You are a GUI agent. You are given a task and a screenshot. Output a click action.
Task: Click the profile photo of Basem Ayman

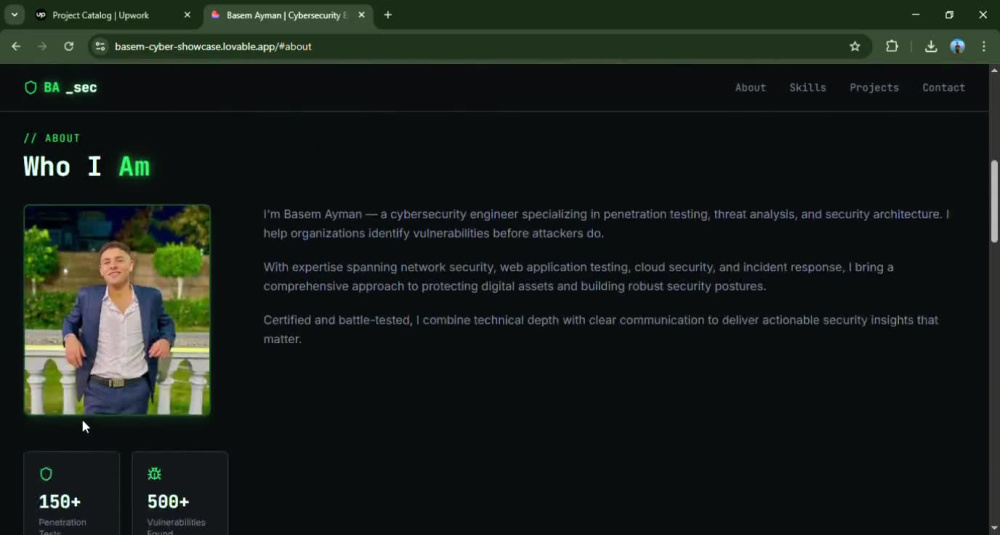tap(117, 310)
